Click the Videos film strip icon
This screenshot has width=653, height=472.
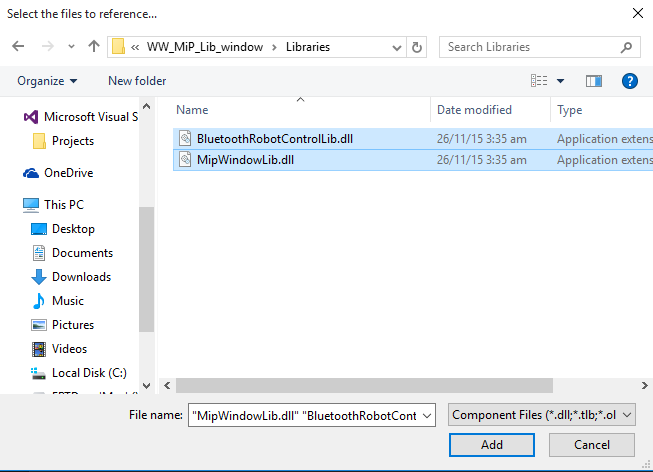point(39,349)
